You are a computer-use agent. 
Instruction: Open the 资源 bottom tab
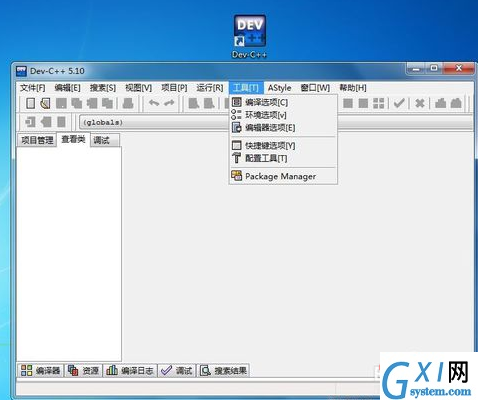[83, 371]
